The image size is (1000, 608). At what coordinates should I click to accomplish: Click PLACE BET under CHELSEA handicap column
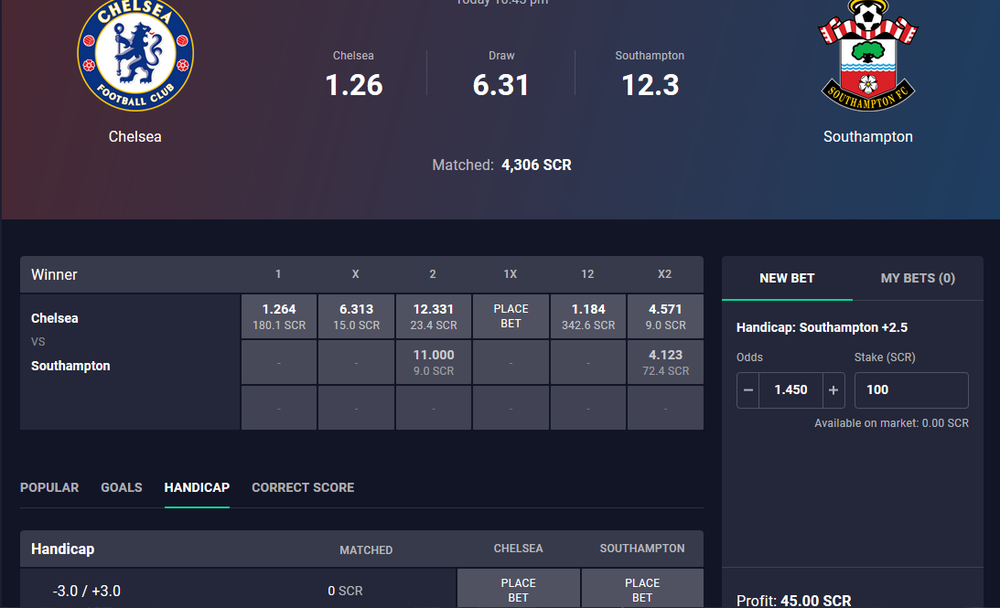(518, 589)
